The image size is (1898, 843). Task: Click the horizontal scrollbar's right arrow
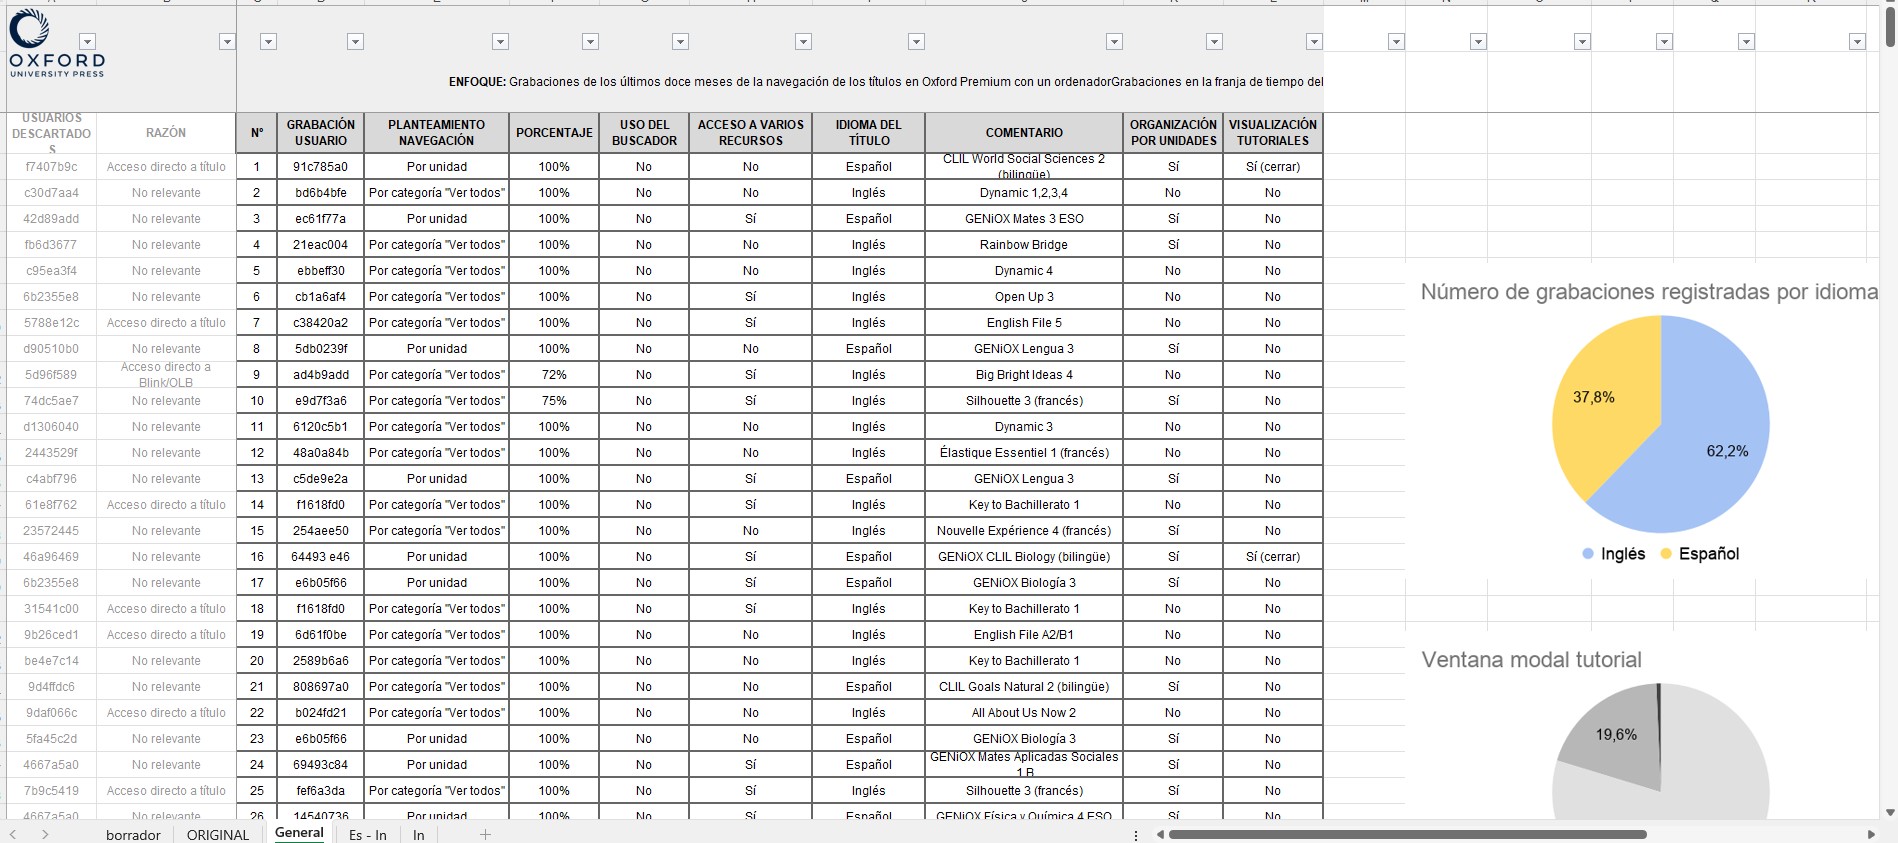(1872, 834)
